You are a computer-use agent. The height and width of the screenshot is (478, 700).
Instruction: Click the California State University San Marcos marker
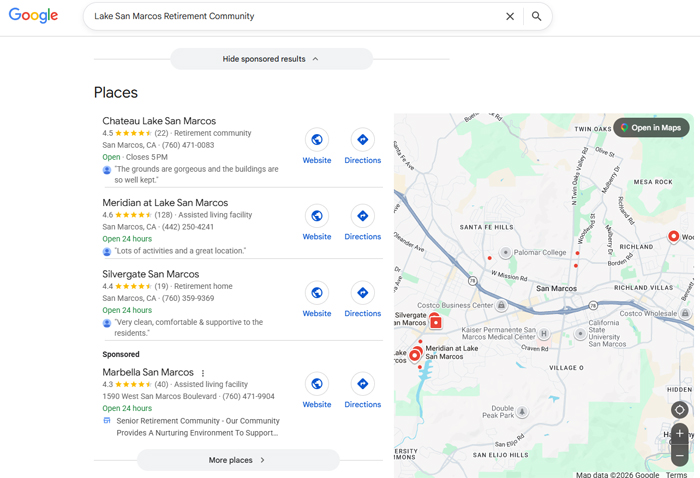(580, 333)
